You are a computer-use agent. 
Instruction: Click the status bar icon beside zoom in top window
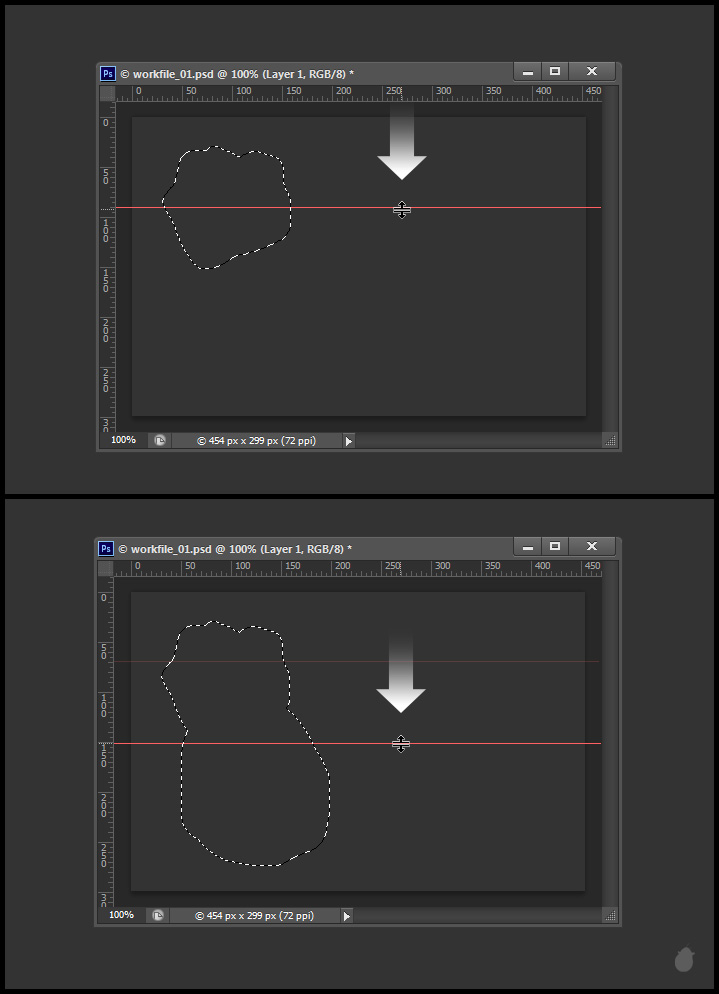[159, 440]
